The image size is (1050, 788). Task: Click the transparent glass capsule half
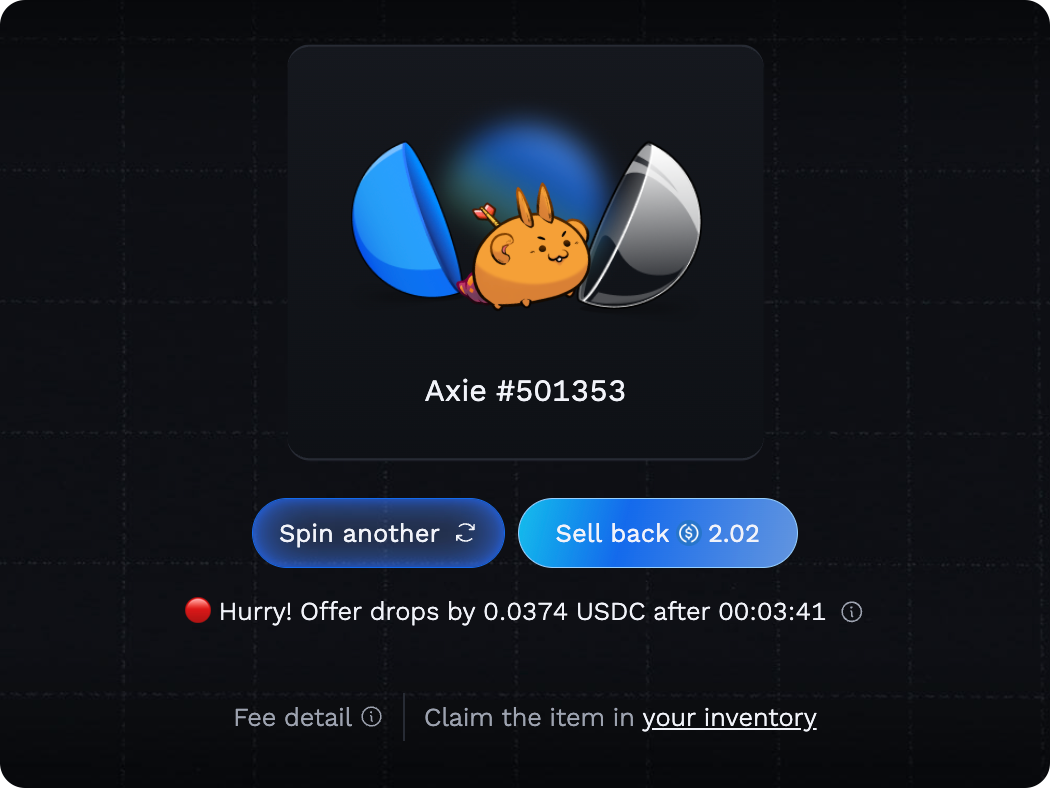point(641,225)
